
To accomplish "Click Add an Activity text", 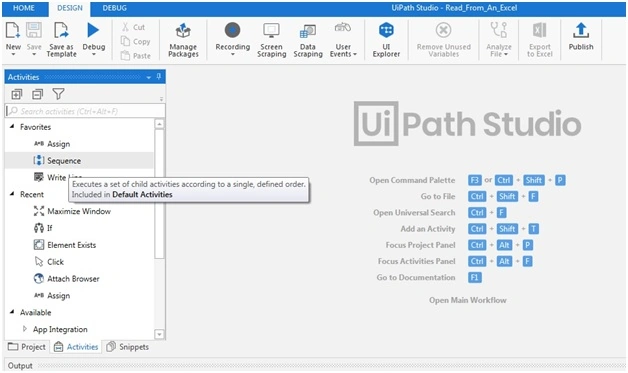I will point(428,229).
